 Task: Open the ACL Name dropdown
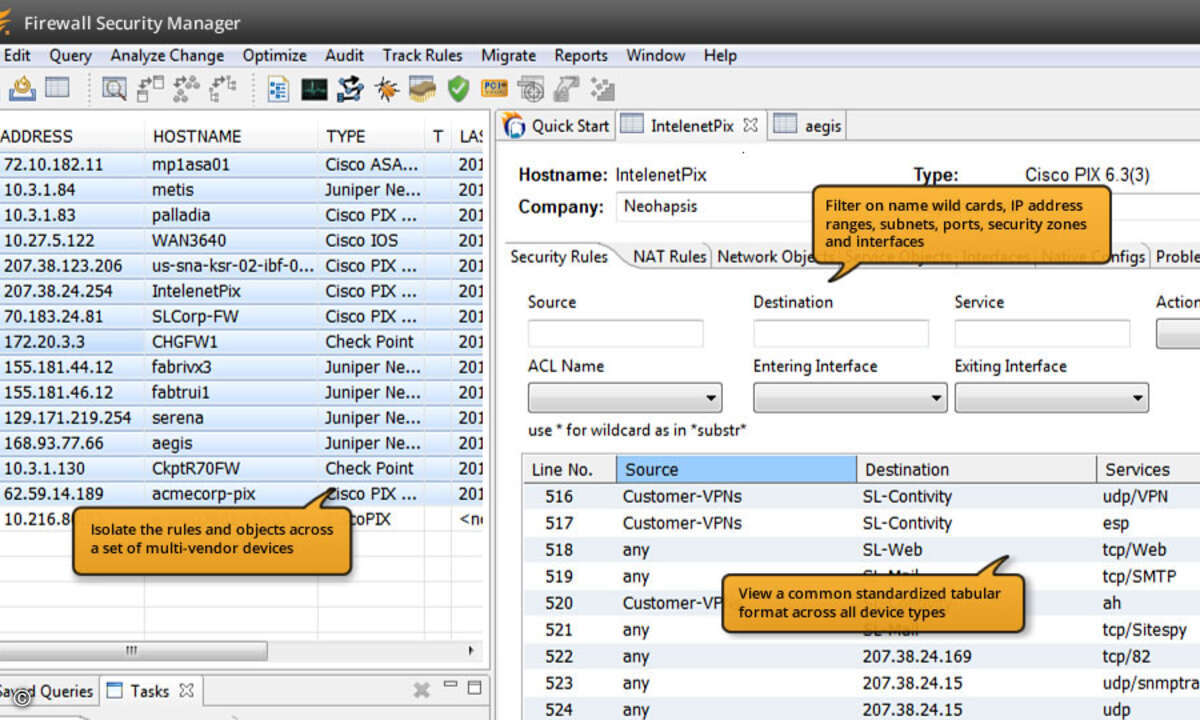coord(625,398)
